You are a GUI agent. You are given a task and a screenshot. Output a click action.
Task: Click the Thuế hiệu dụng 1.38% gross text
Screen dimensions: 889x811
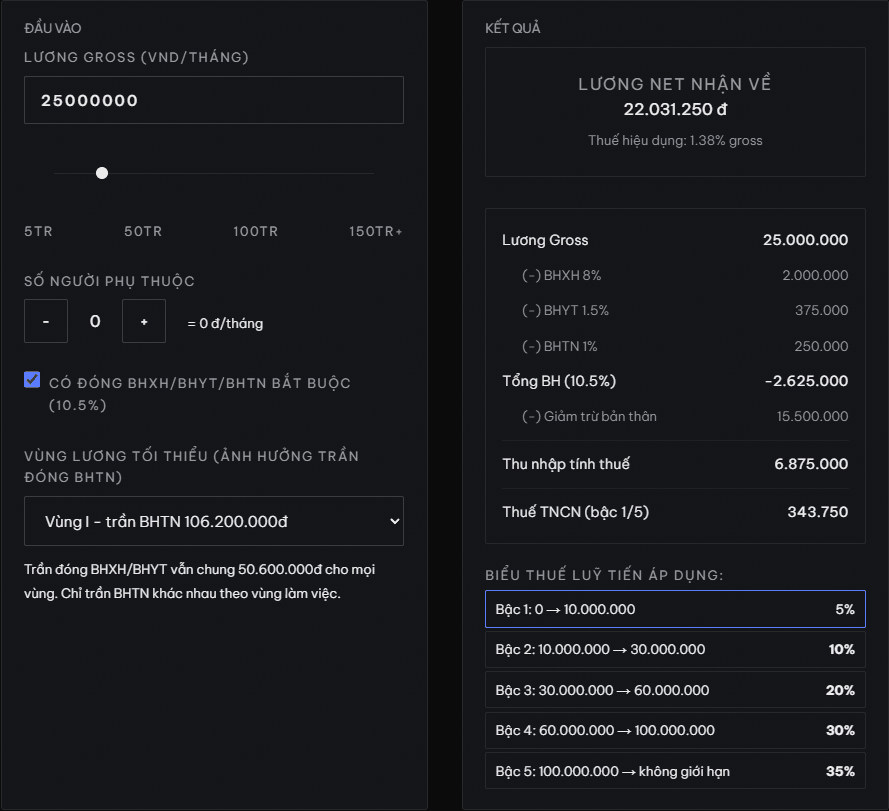pyautogui.click(x=675, y=141)
